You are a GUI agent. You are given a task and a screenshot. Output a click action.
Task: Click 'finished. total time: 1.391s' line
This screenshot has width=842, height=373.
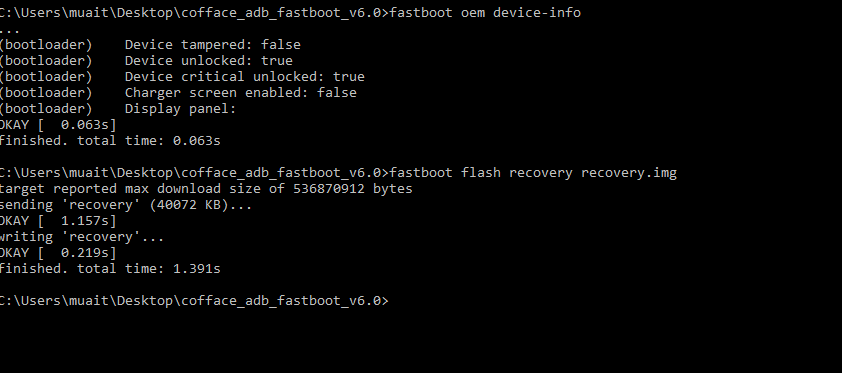coord(110,269)
